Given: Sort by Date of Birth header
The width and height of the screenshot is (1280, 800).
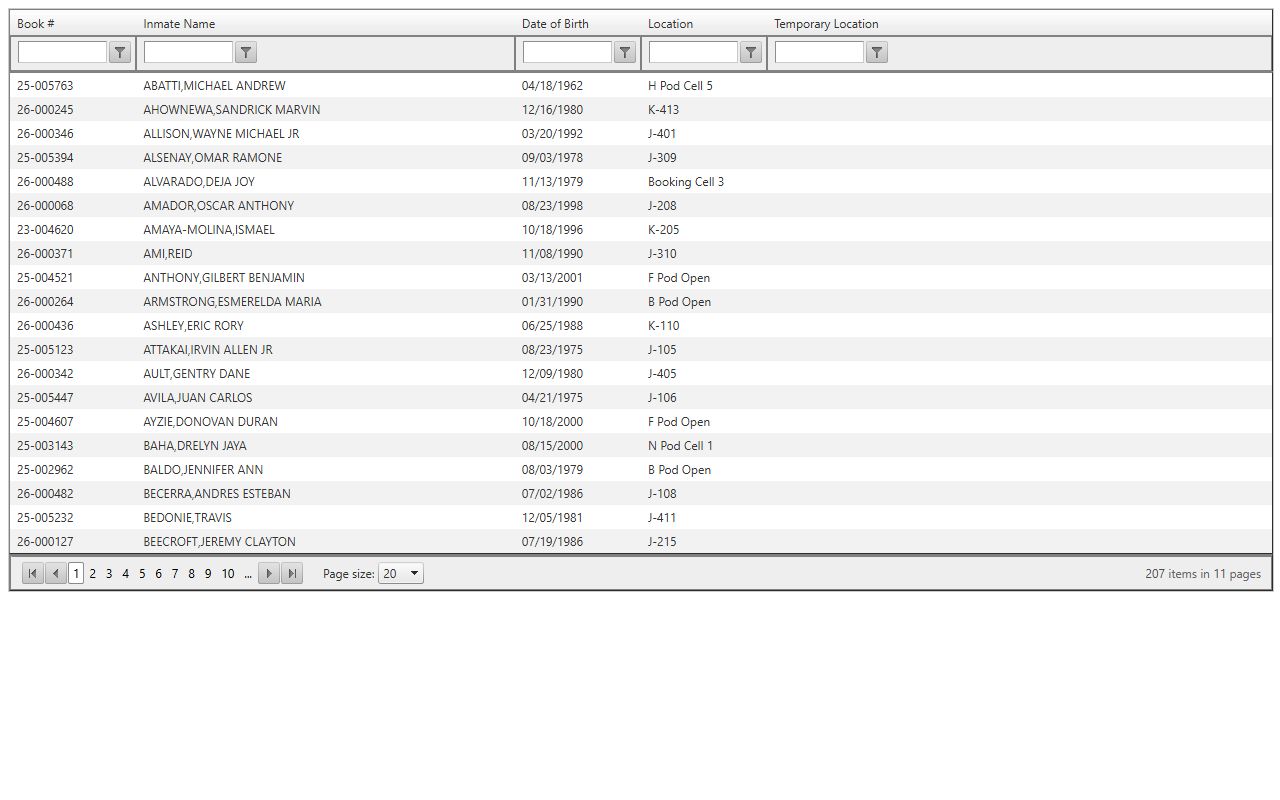Looking at the screenshot, I should [555, 24].
